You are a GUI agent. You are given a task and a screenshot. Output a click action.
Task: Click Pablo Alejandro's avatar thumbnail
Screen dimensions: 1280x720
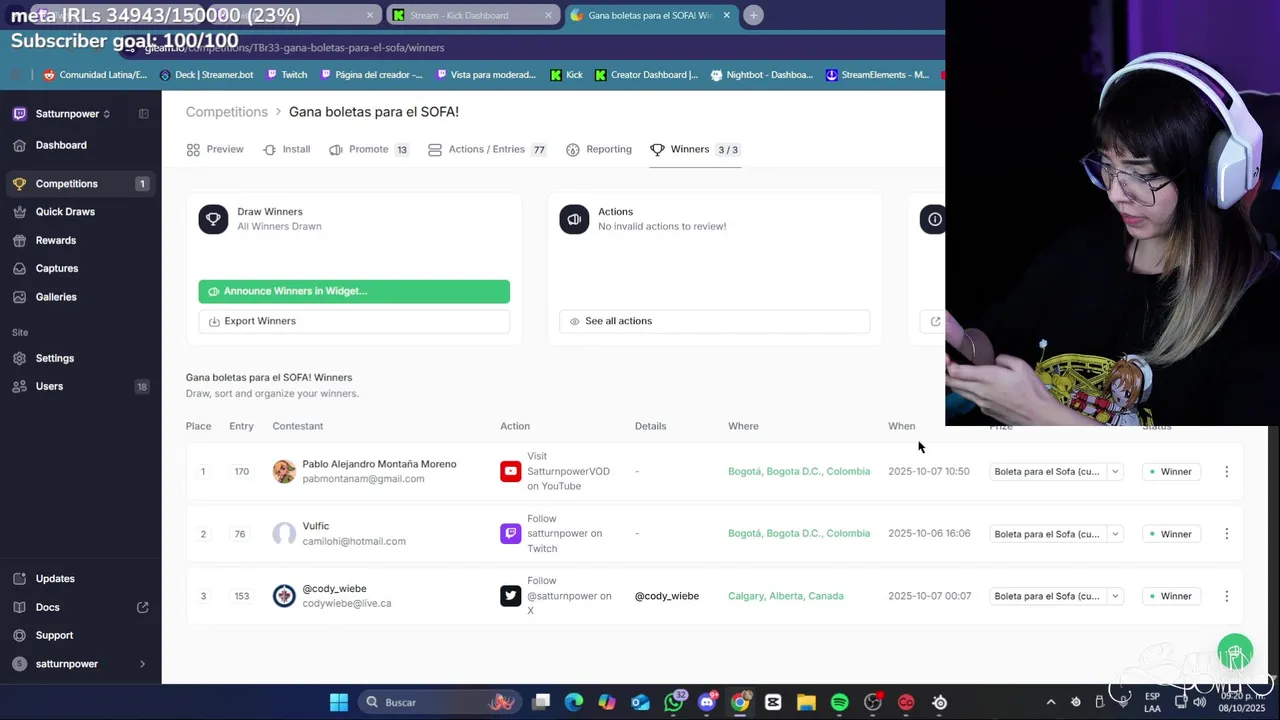(284, 471)
